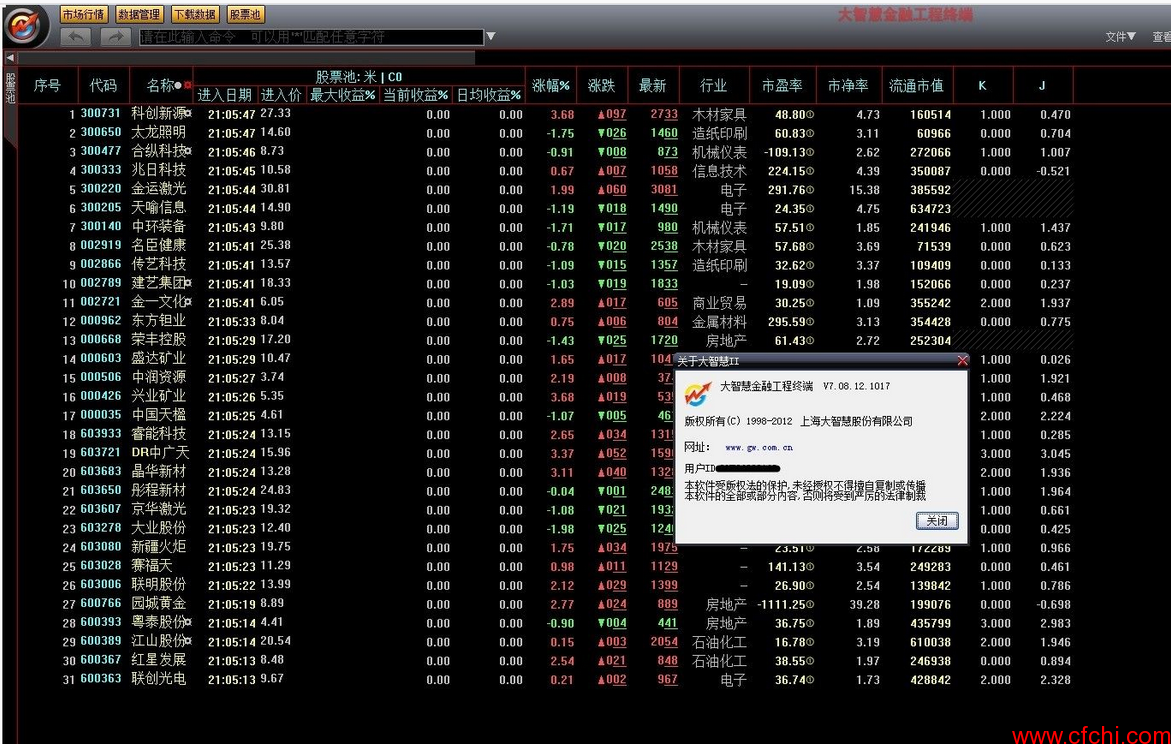Select stock code 300333

point(100,170)
